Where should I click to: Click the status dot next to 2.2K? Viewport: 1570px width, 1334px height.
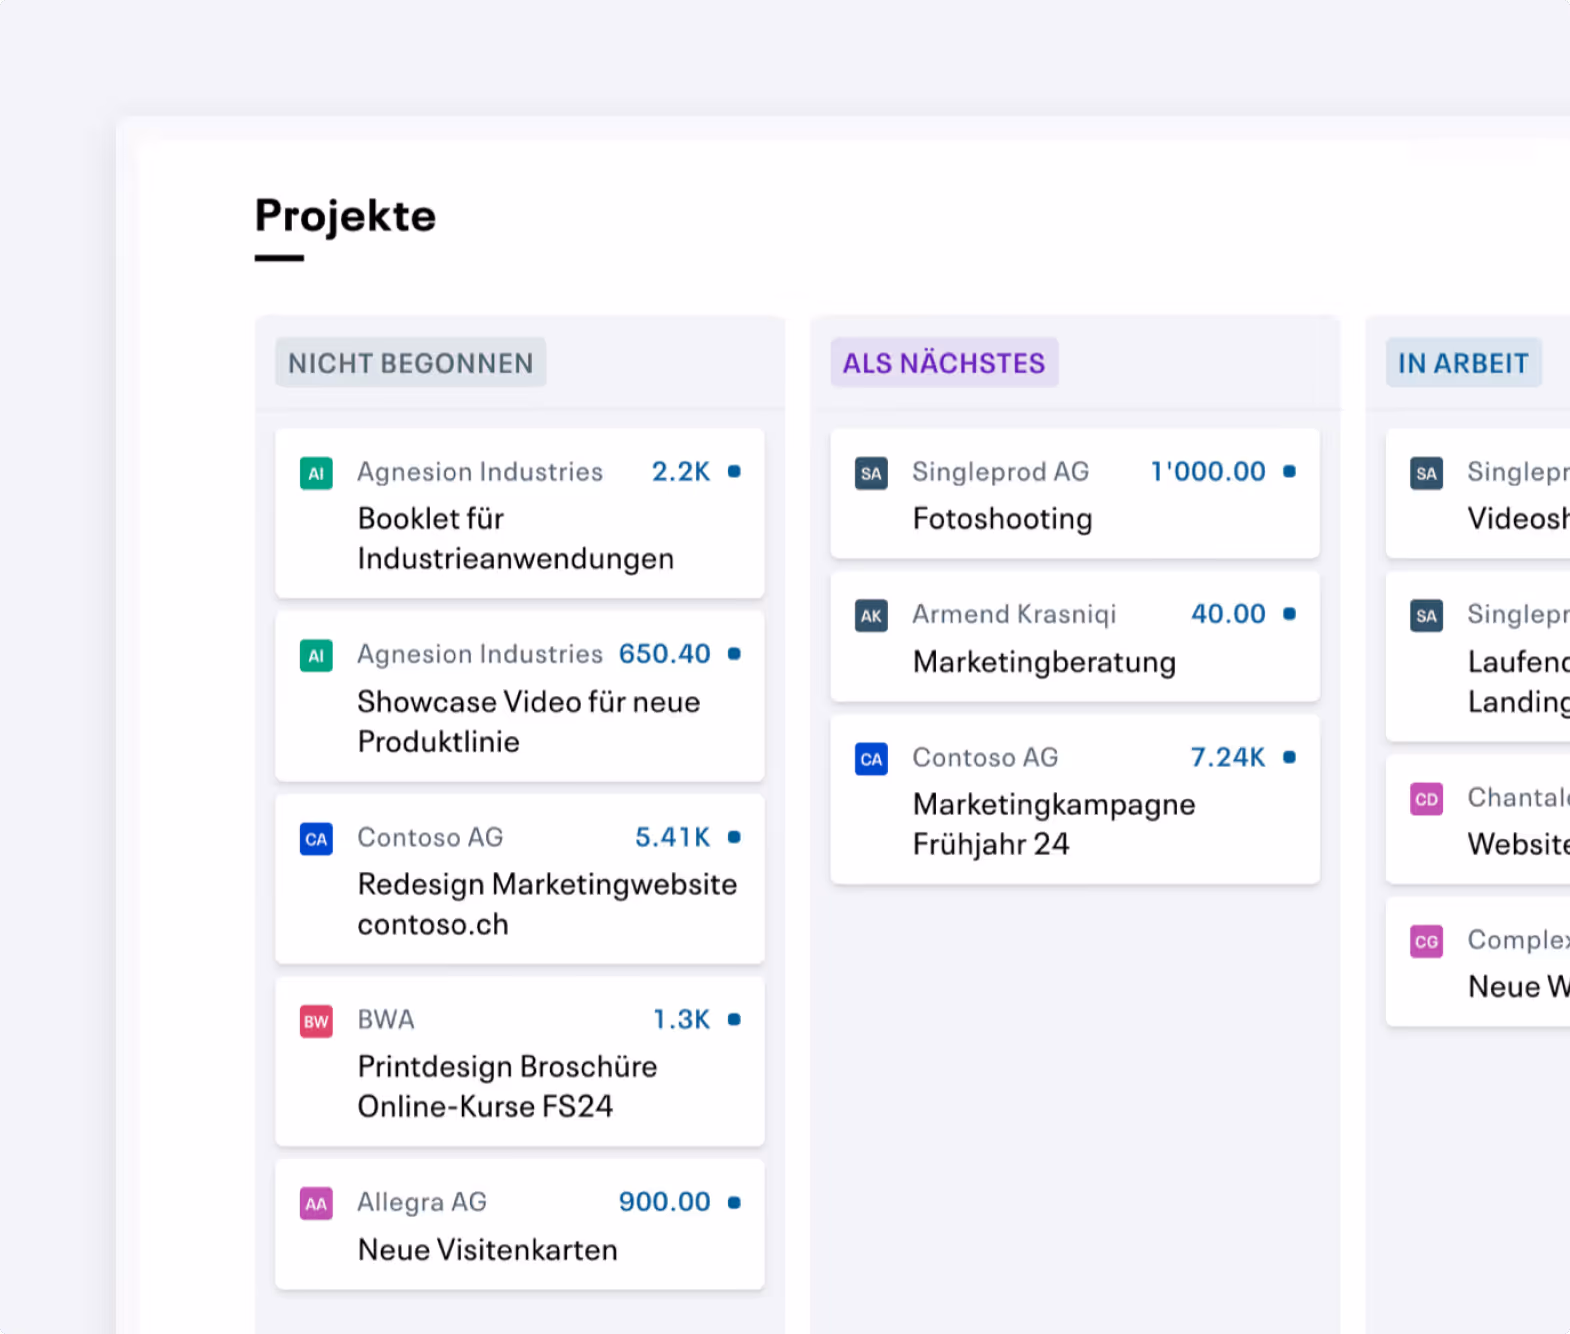(x=734, y=471)
